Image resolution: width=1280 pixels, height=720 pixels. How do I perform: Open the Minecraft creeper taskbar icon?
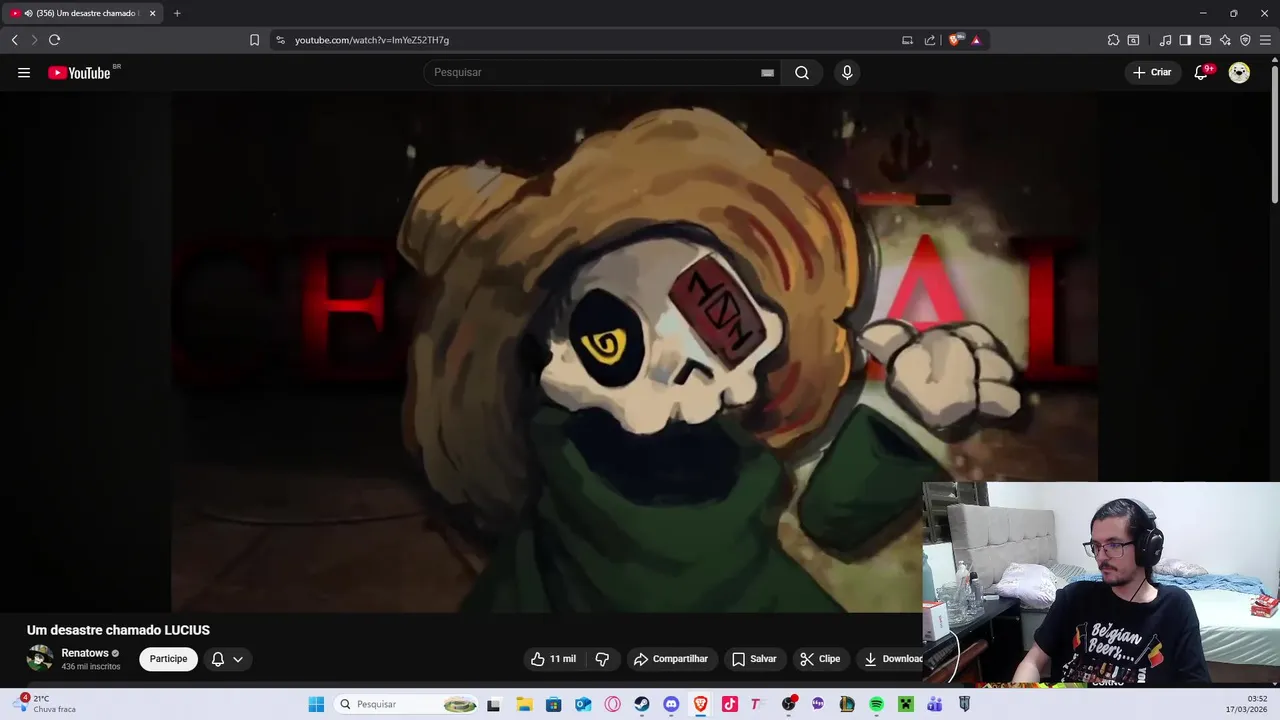tap(905, 704)
